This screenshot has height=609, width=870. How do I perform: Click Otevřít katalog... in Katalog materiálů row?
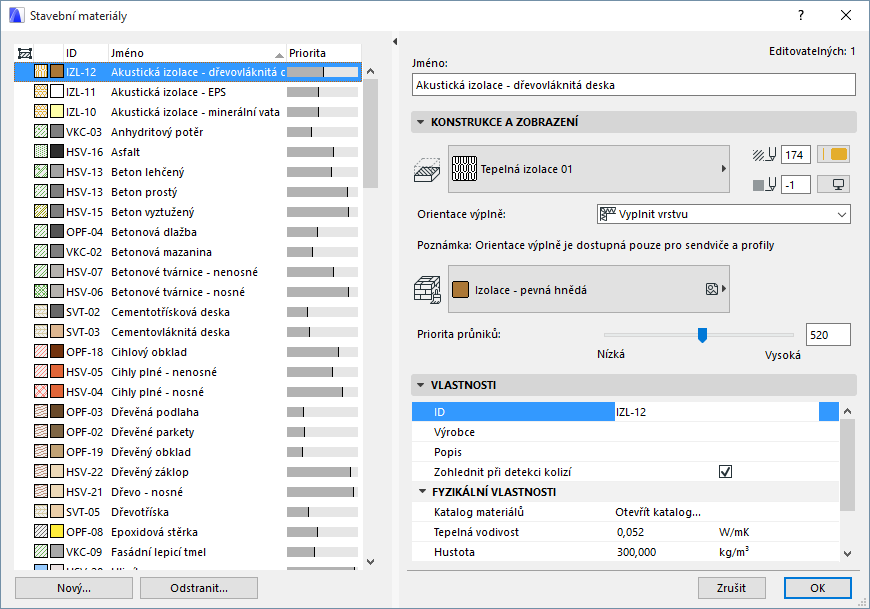[x=657, y=512]
